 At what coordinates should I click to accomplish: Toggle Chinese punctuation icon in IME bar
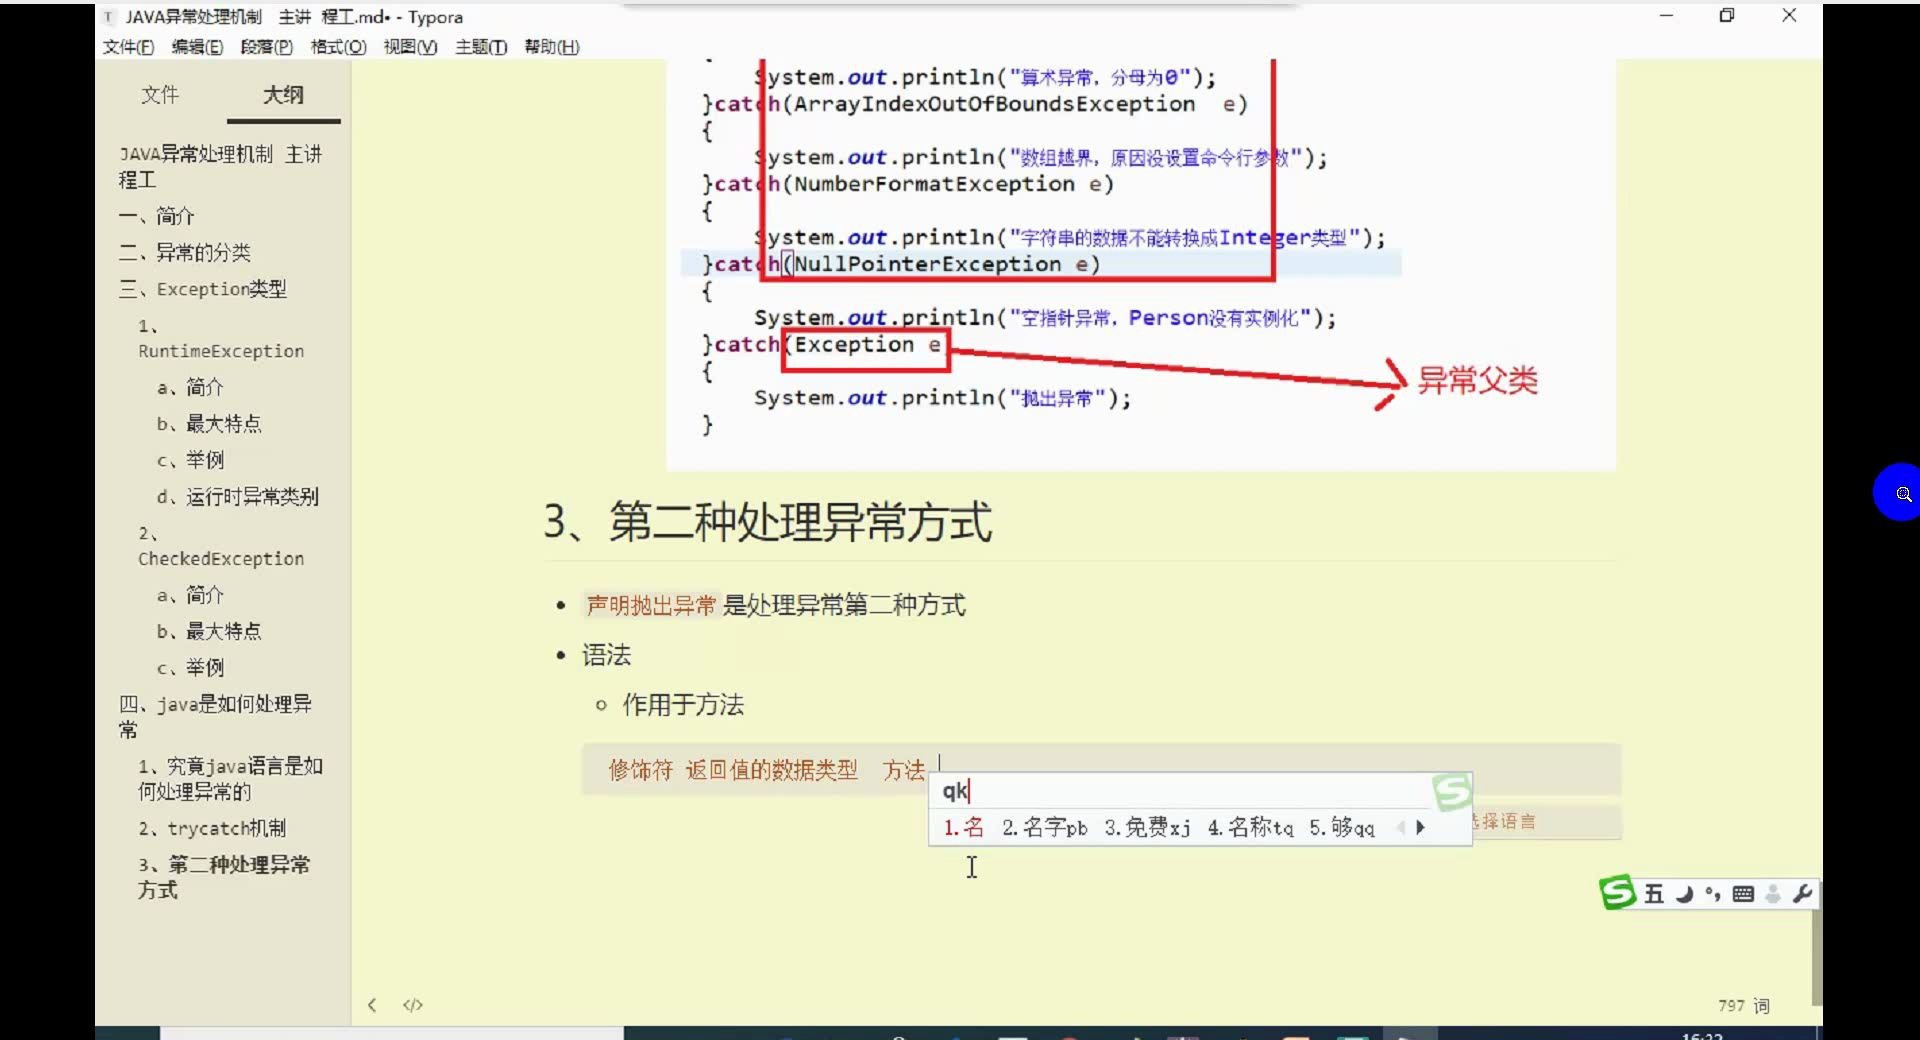[x=1713, y=894]
